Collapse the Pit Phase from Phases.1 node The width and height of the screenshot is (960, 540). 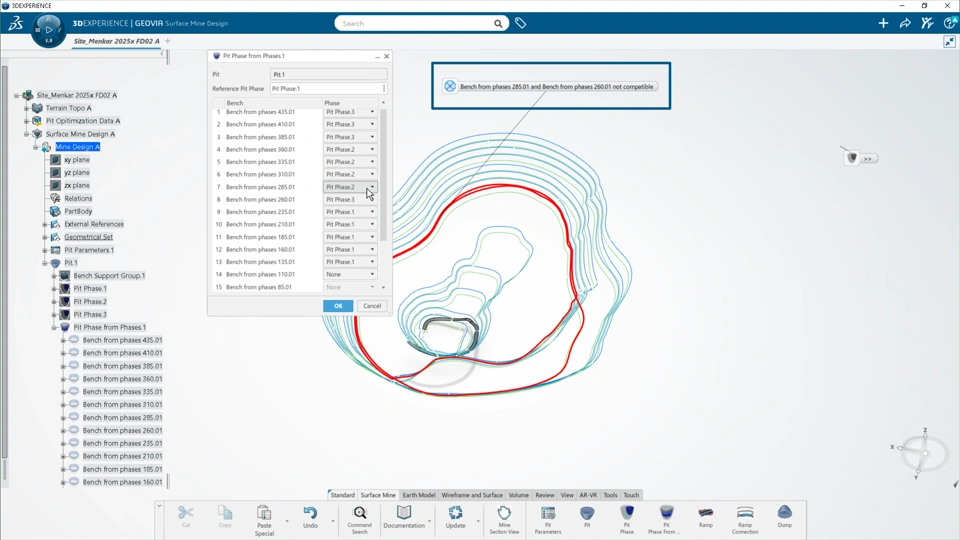[54, 328]
